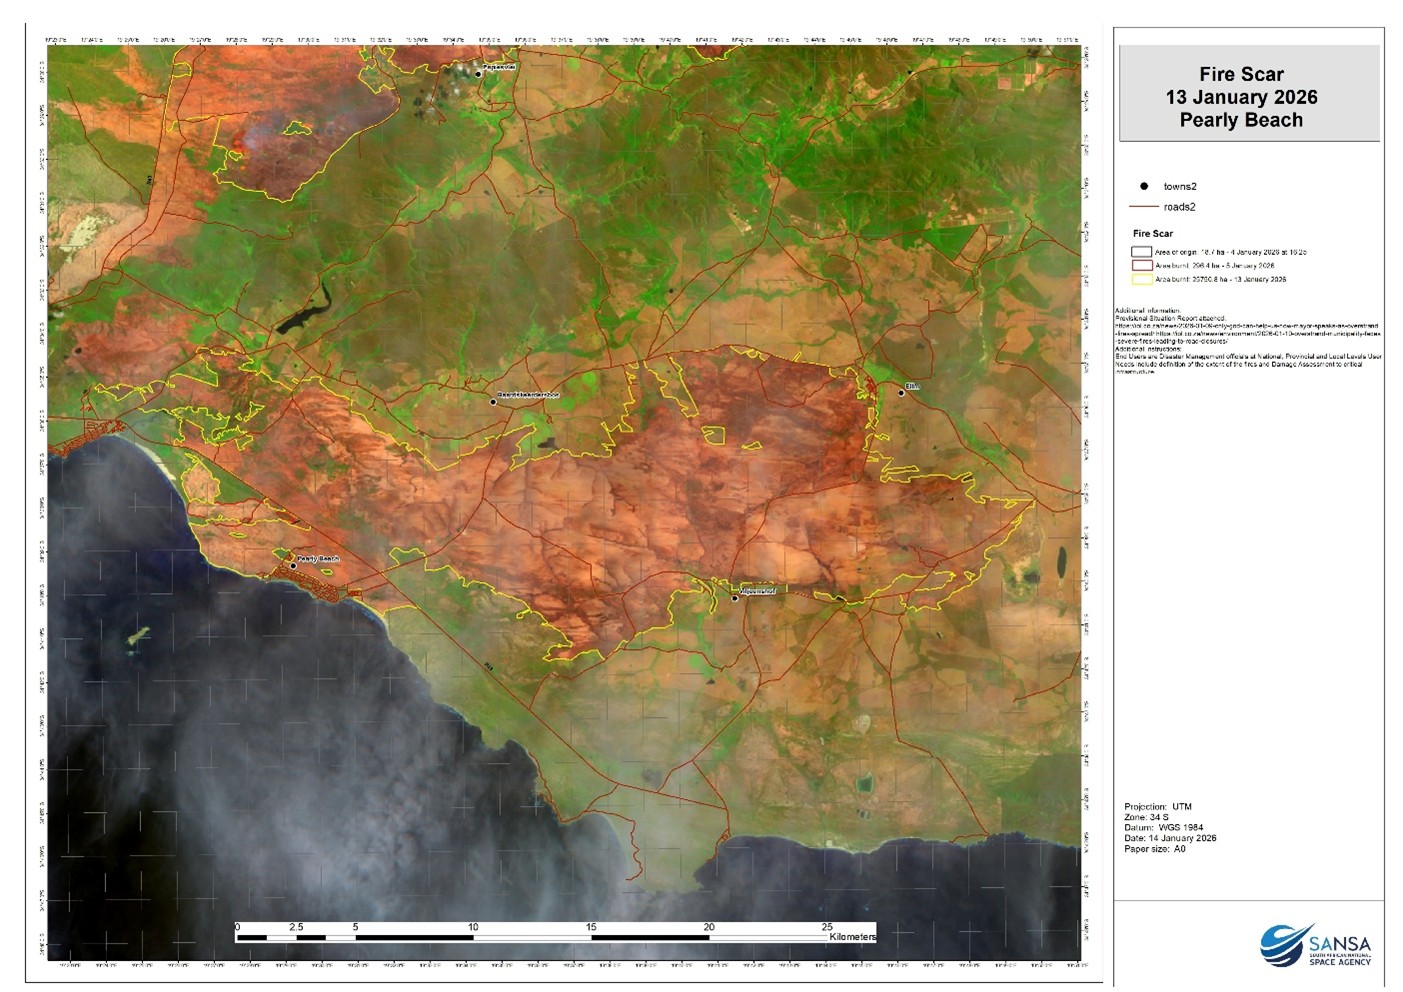
Task: Click the '13 January 2026' title line
Action: coord(1241,97)
